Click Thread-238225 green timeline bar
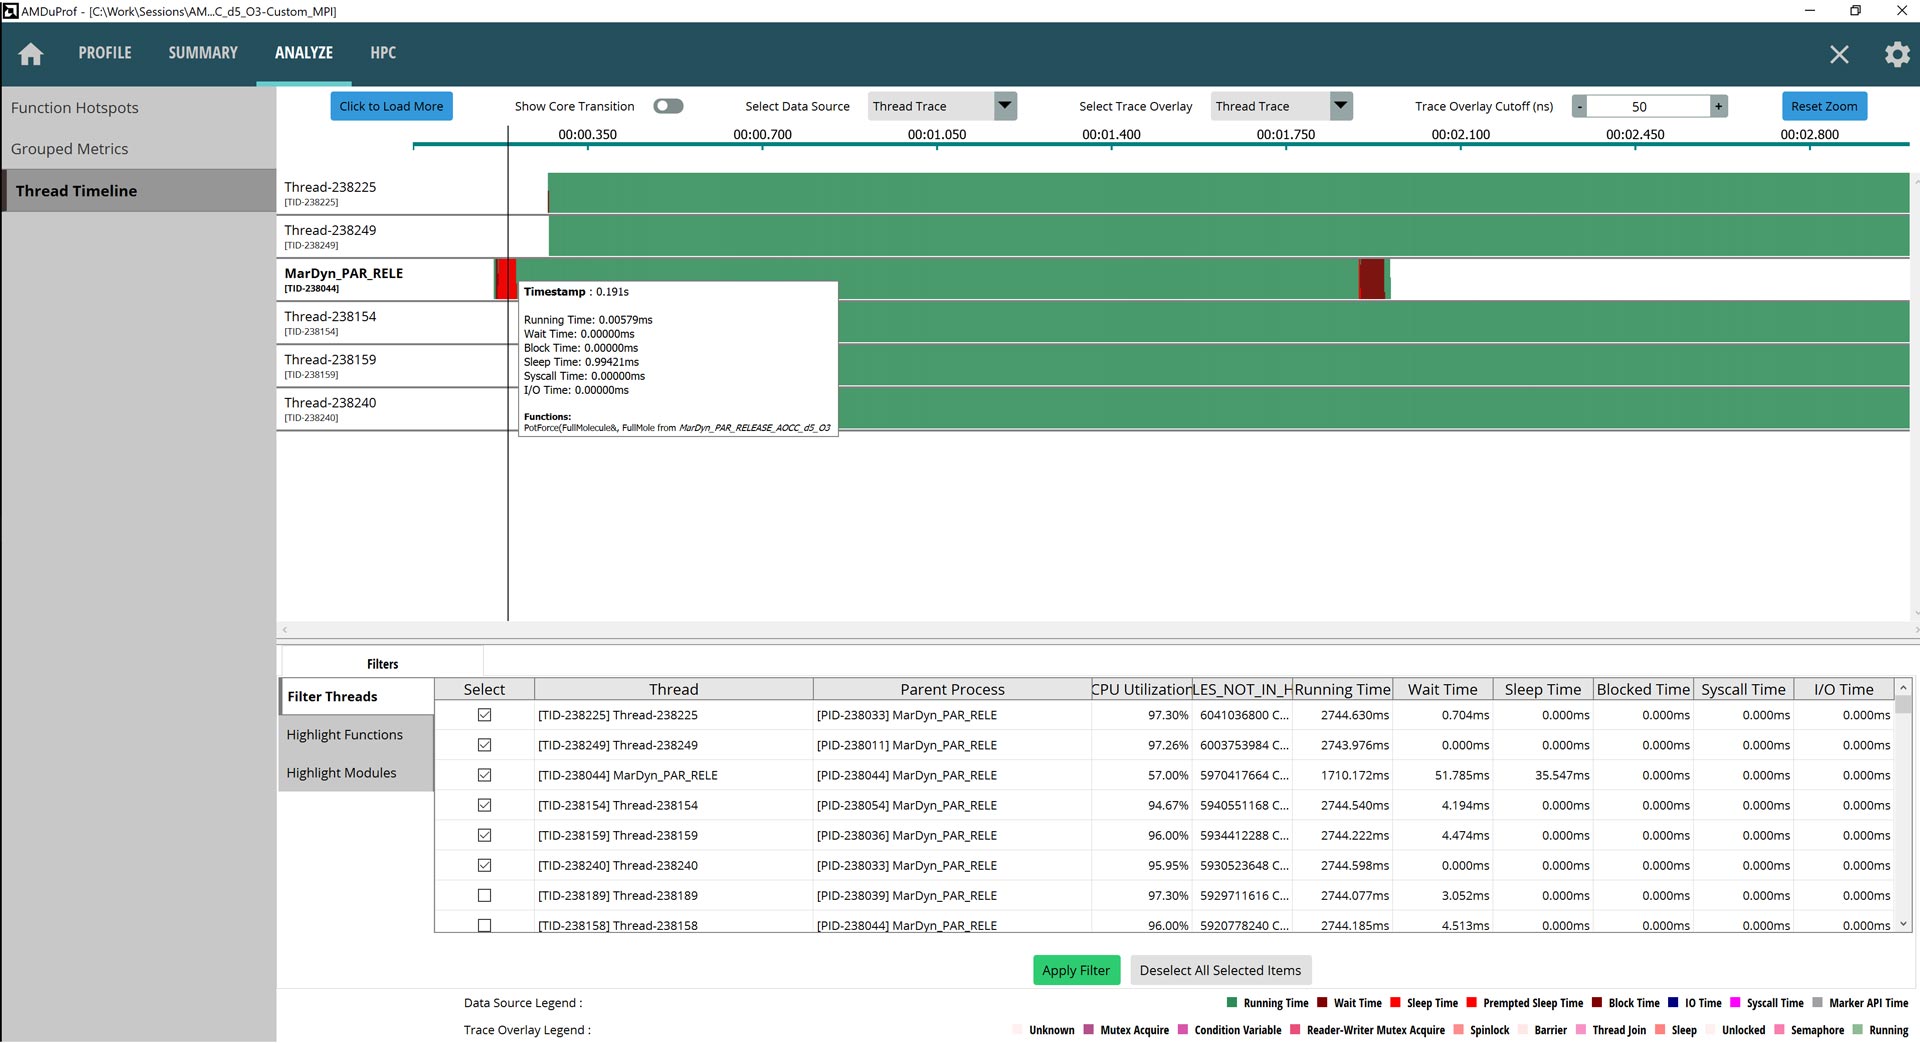This screenshot has width=1920, height=1043. point(1228,193)
